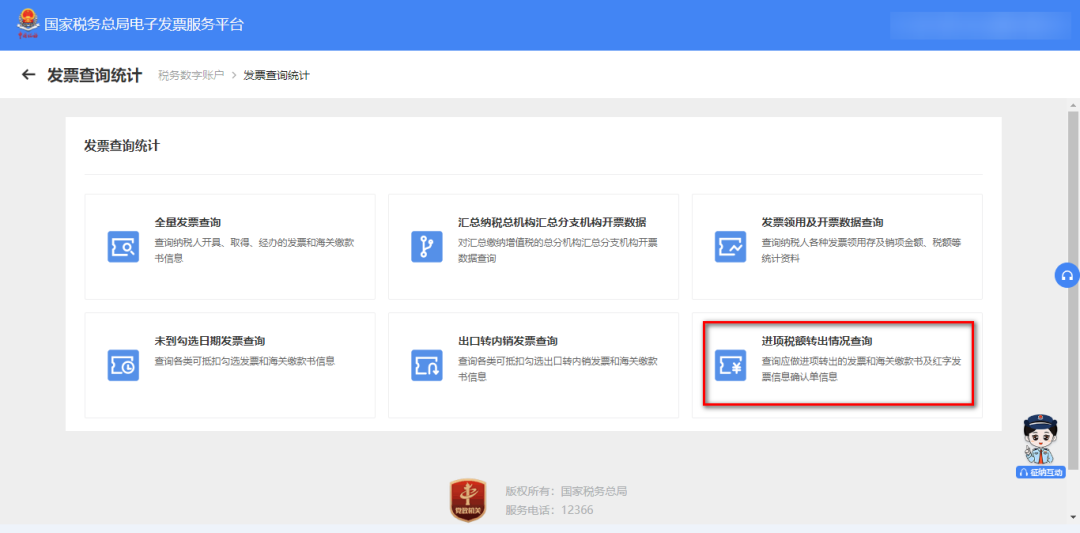Click the 国家税务总局电子发票服务平台 header title
Screen dimensions: 1080x533
pos(144,25)
